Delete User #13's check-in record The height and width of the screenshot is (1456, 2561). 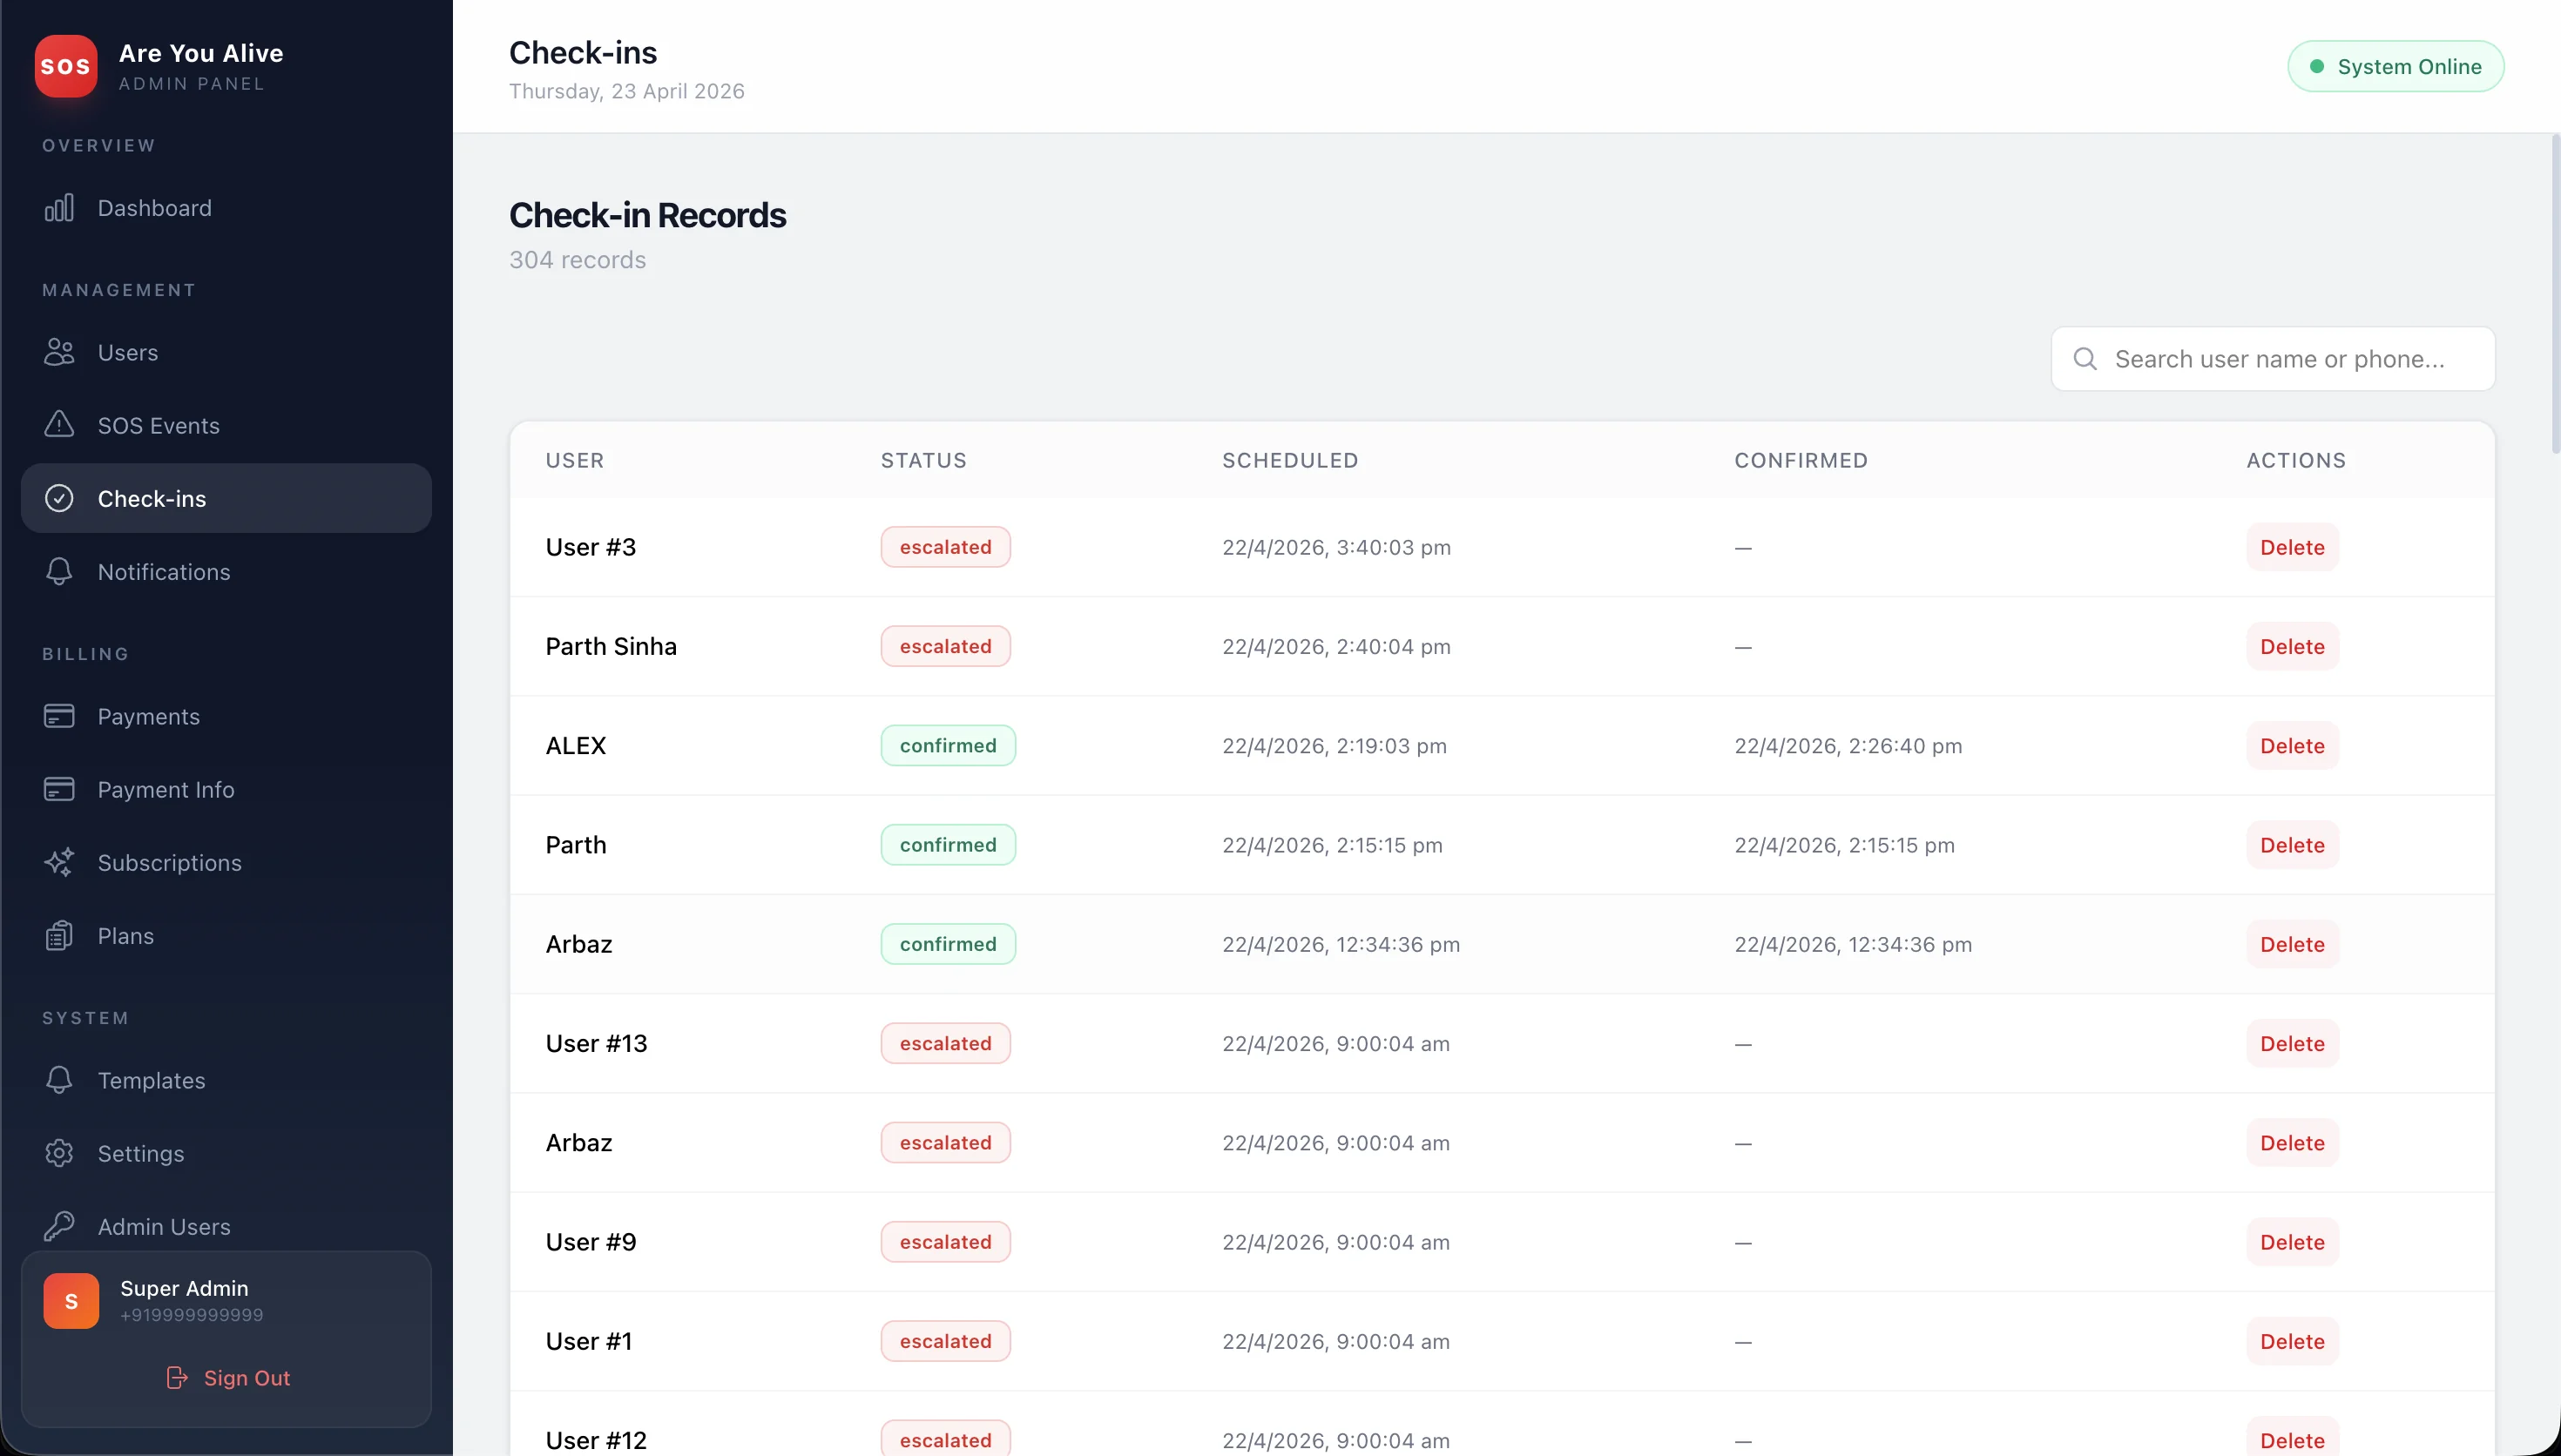[x=2291, y=1043]
